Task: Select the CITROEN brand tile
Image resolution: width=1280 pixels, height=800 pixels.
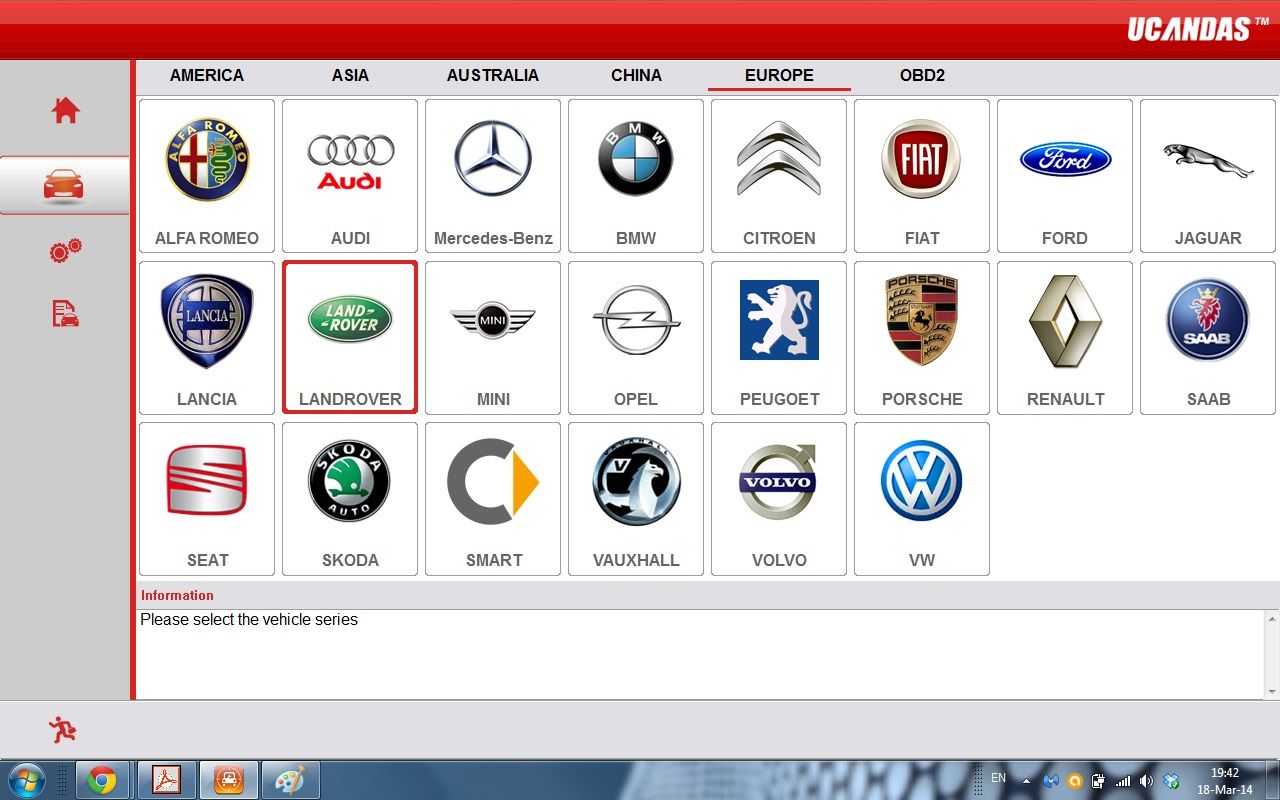Action: pyautogui.click(x=779, y=176)
